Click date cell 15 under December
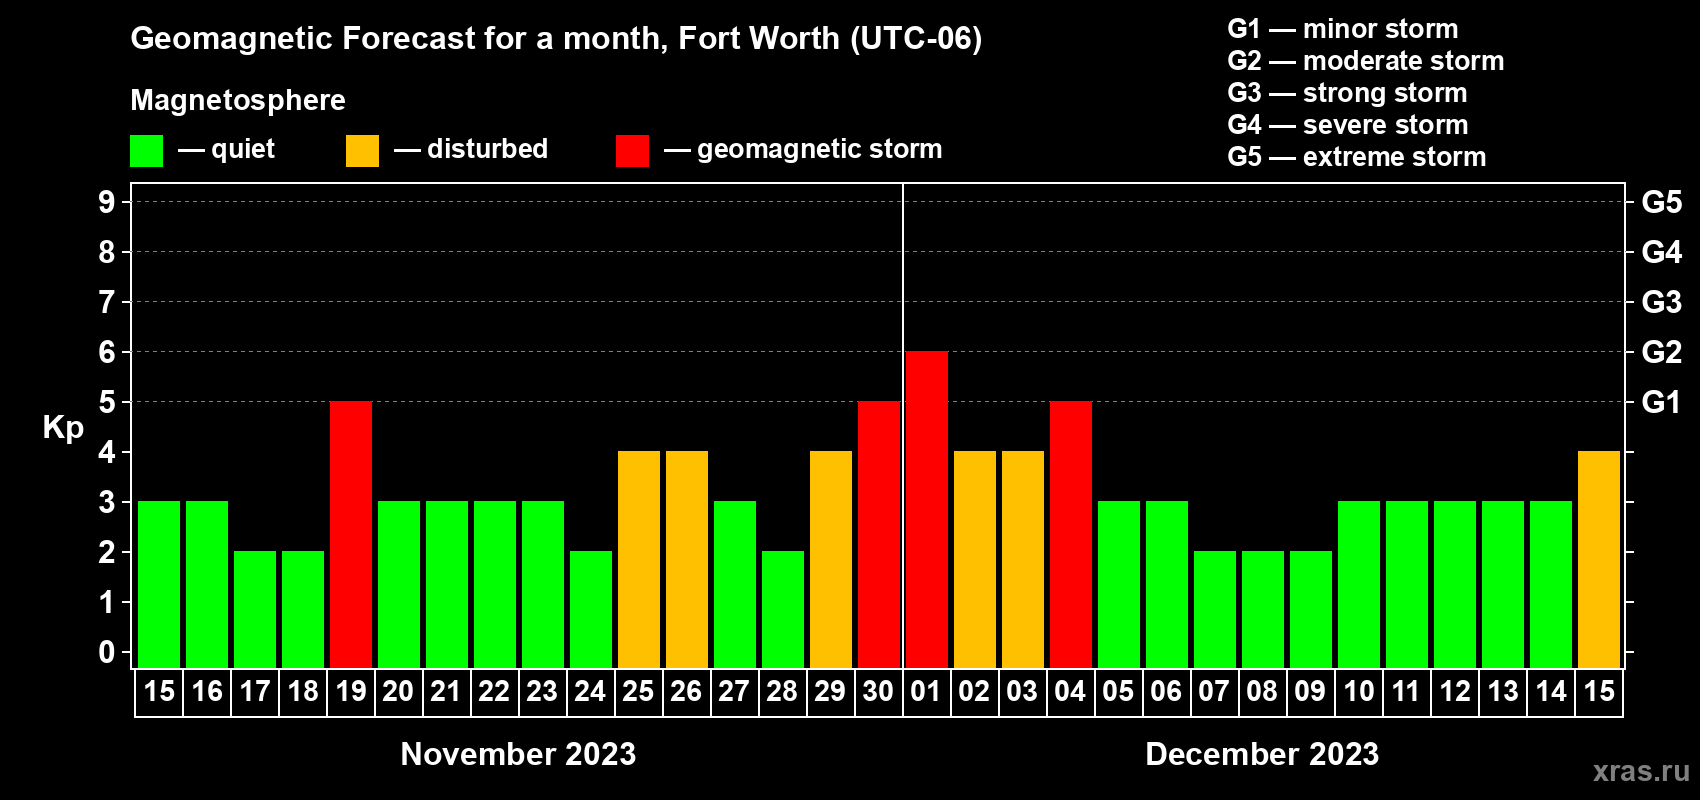Viewport: 1700px width, 800px height. pos(1599,692)
